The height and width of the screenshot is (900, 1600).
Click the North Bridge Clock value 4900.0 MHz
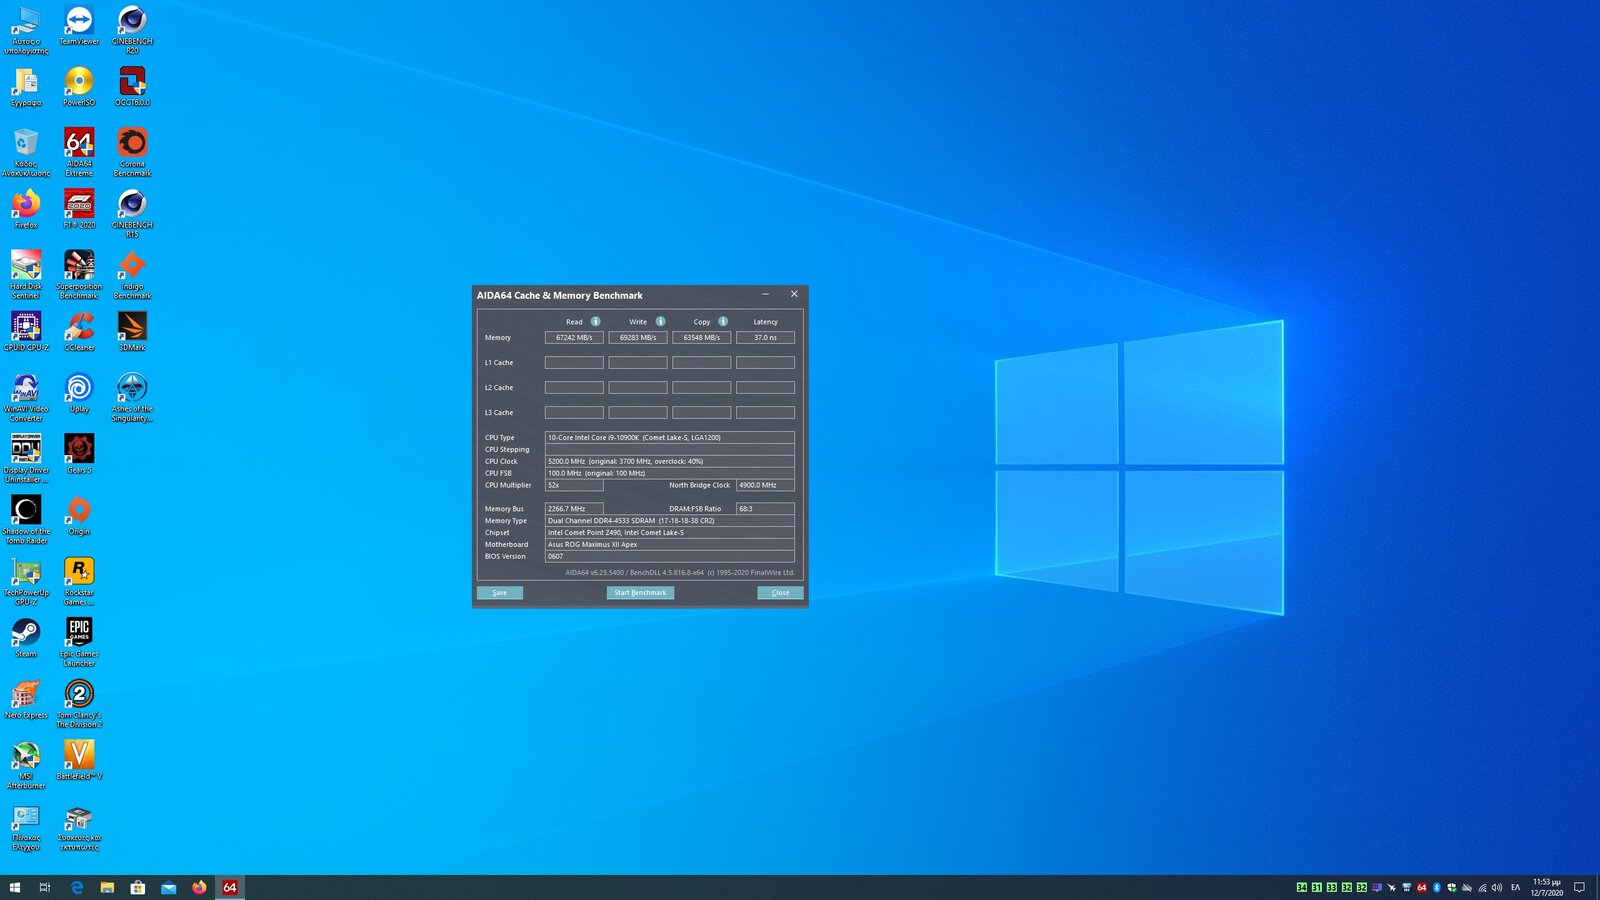766,485
